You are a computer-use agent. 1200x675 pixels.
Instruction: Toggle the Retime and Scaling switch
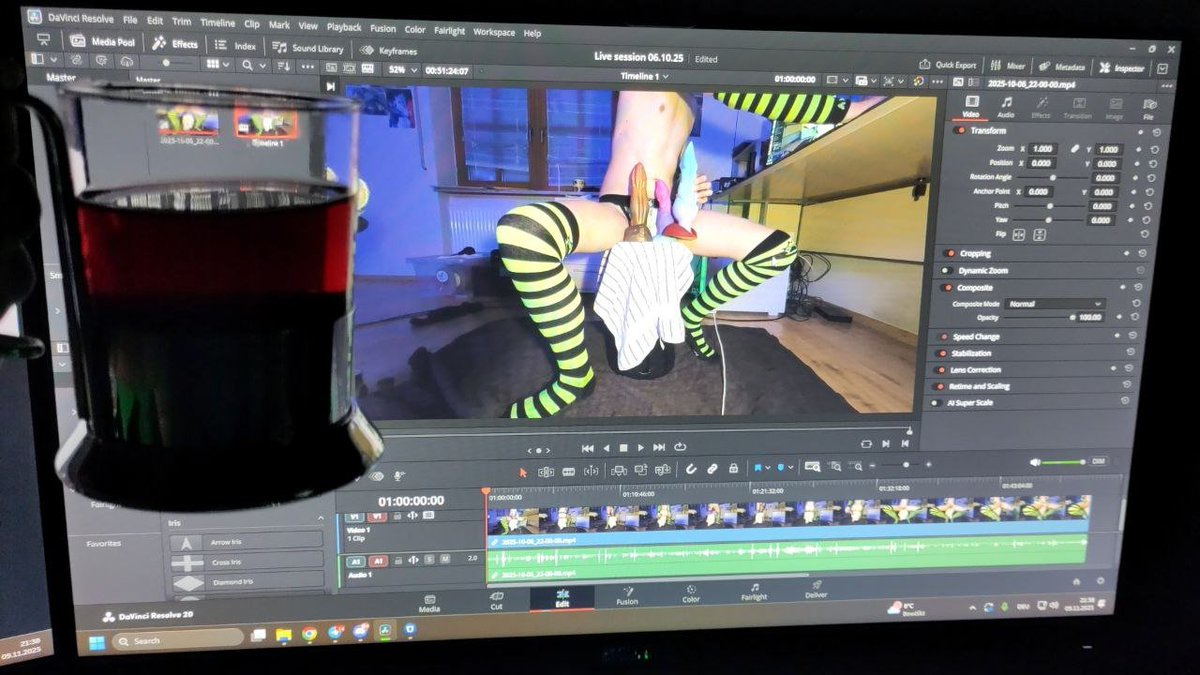pyautogui.click(x=937, y=385)
